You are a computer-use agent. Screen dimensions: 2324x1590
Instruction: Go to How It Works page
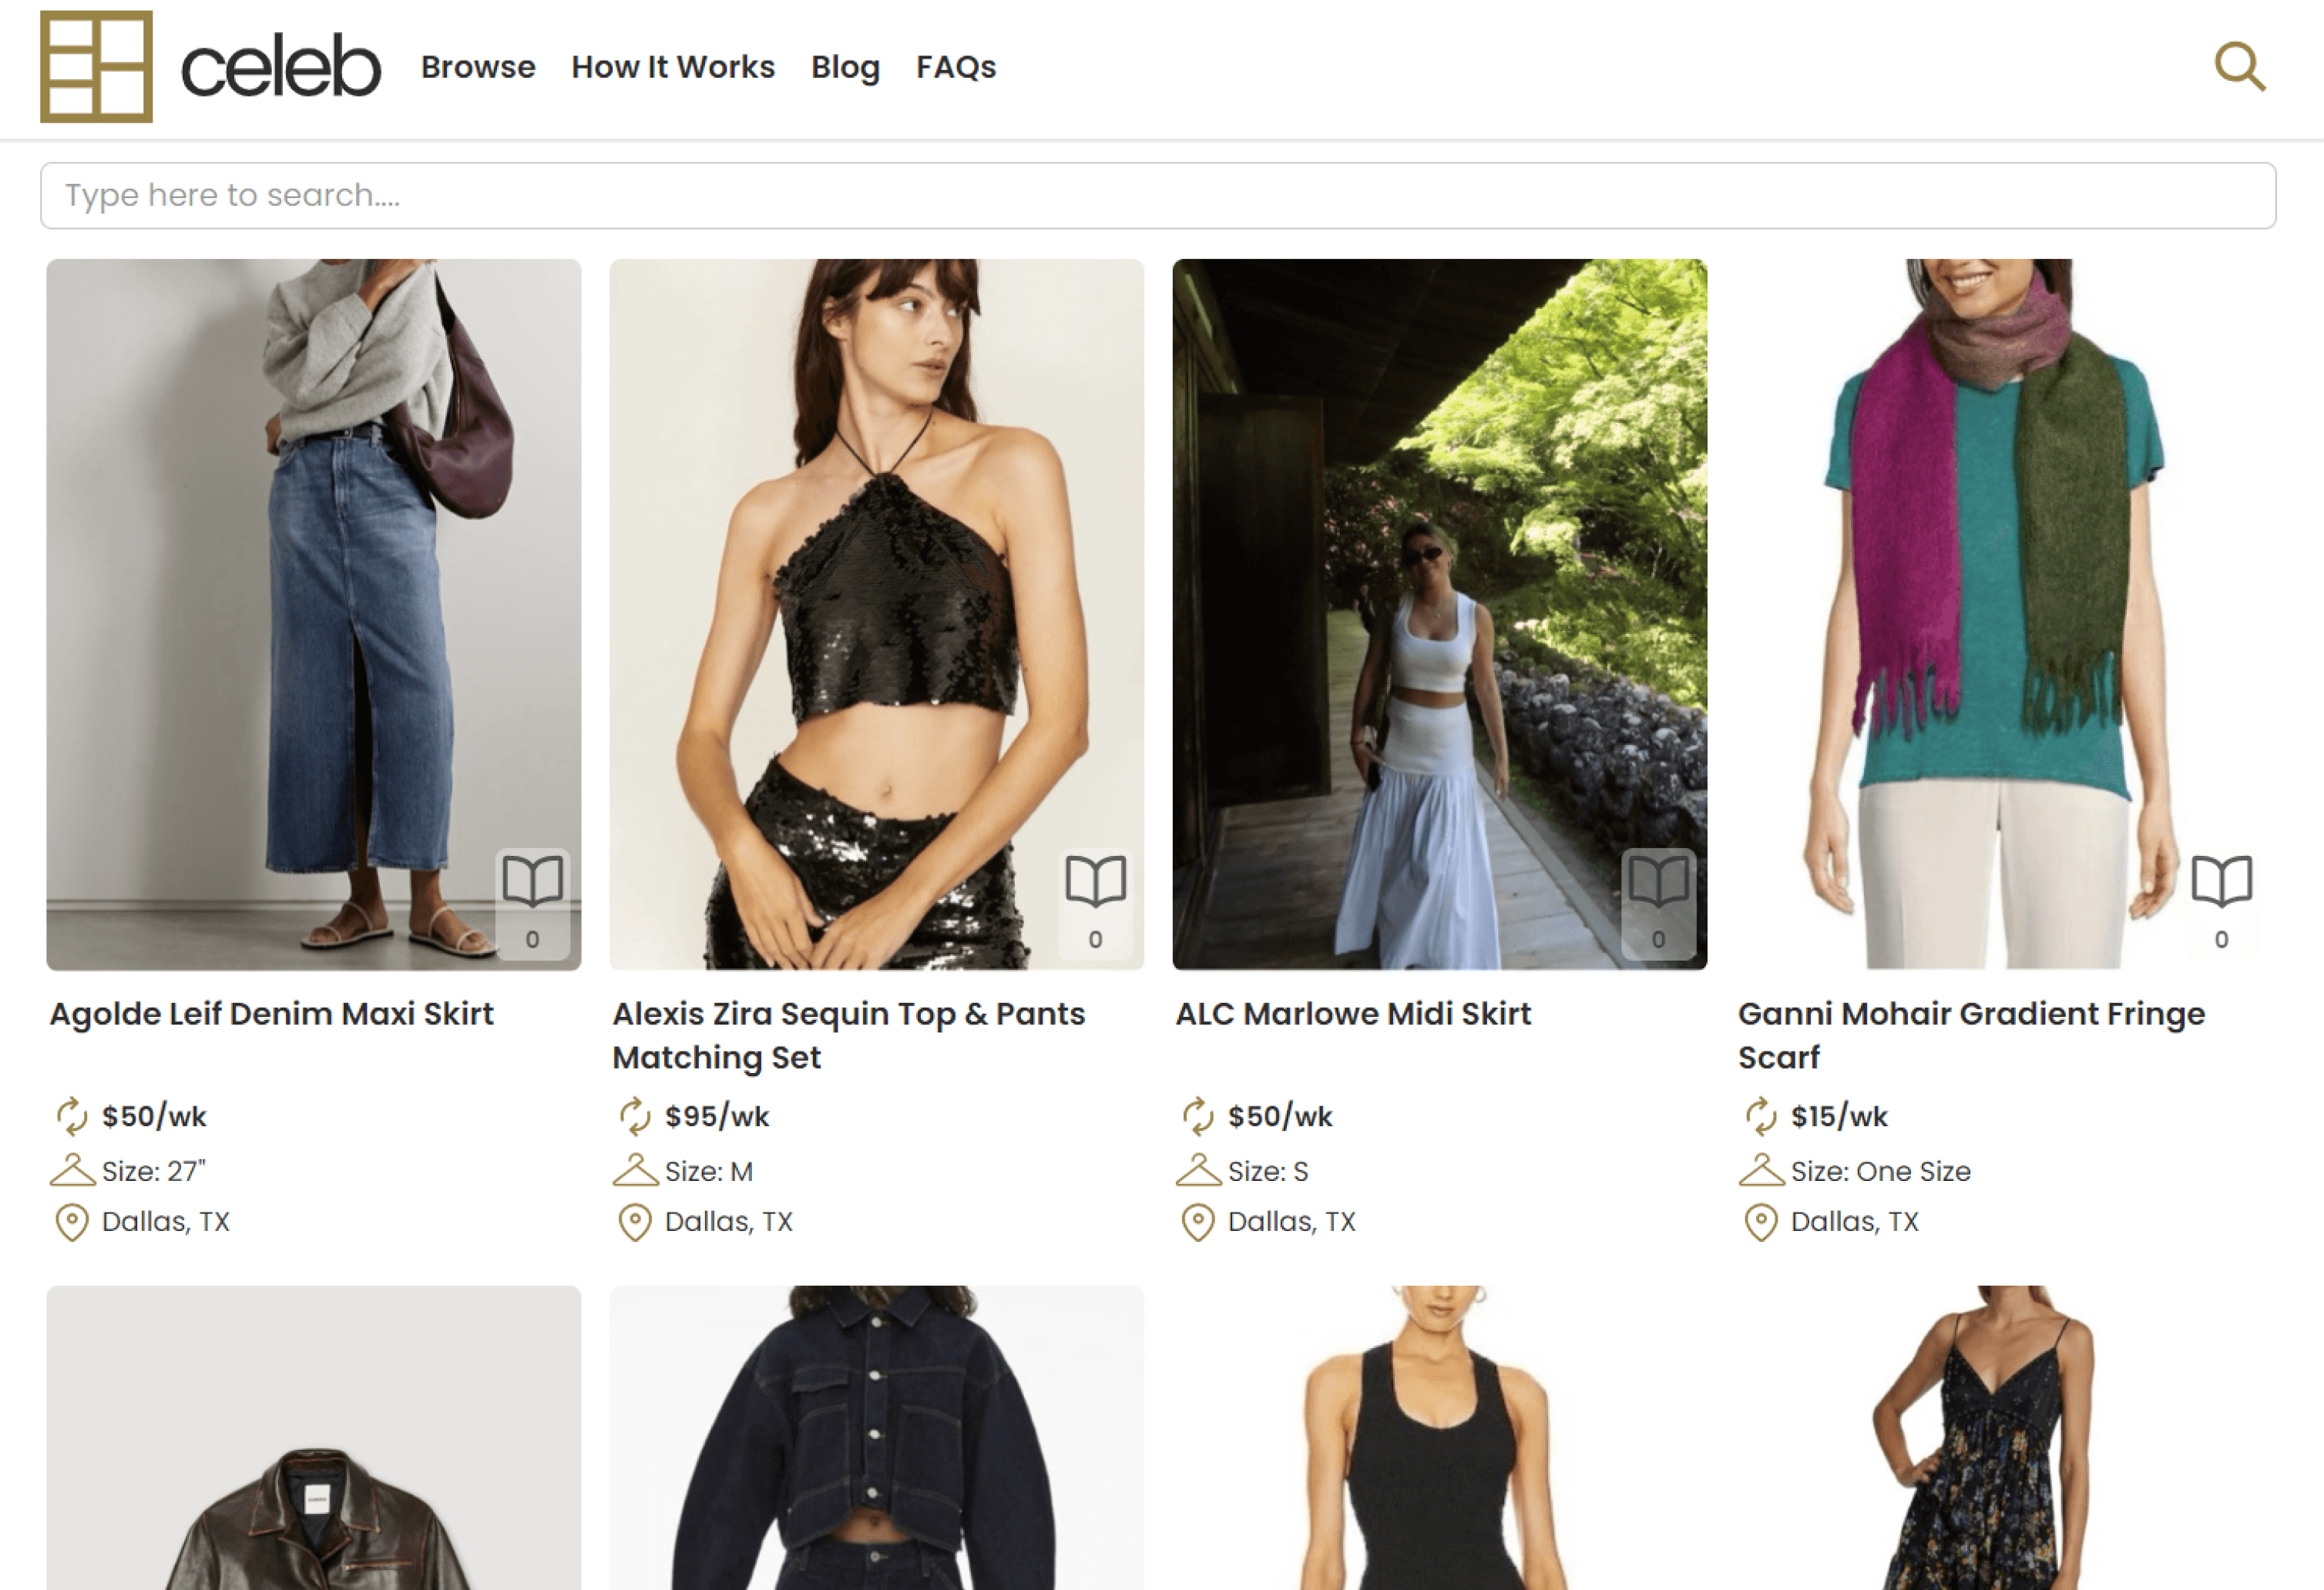(x=673, y=67)
